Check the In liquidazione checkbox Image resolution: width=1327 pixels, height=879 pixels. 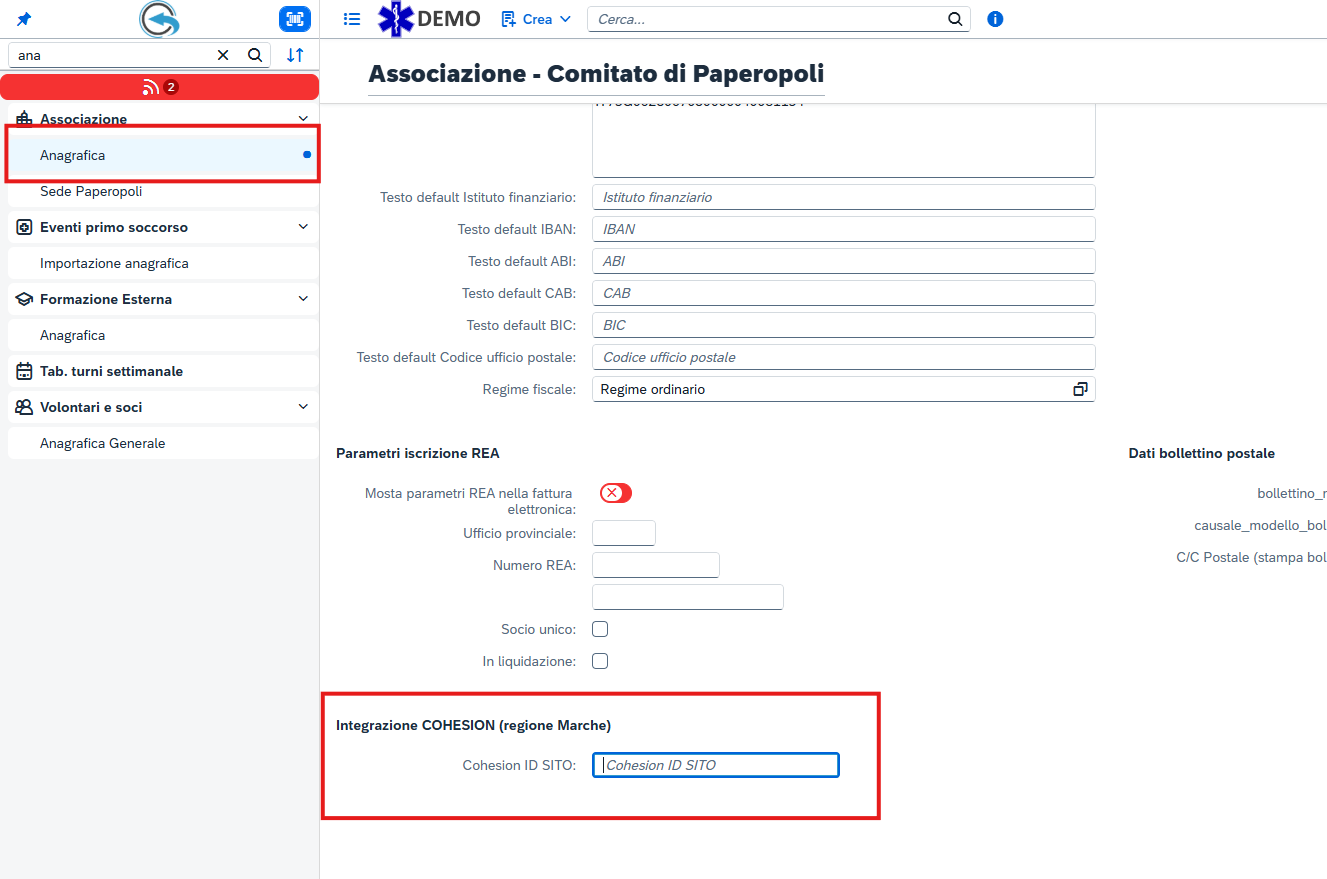click(x=600, y=661)
